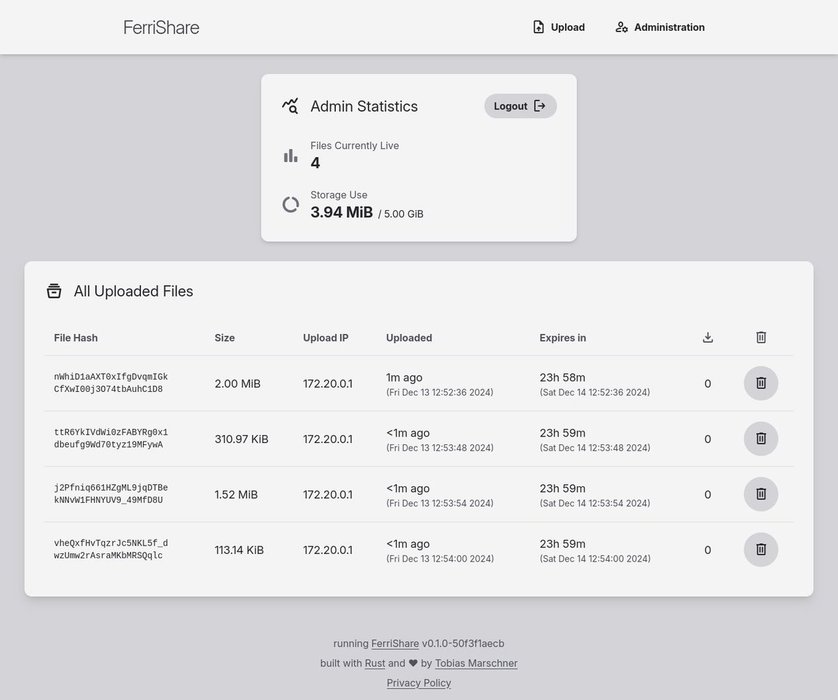Click the All Uploaded Files archive icon

[54, 292]
